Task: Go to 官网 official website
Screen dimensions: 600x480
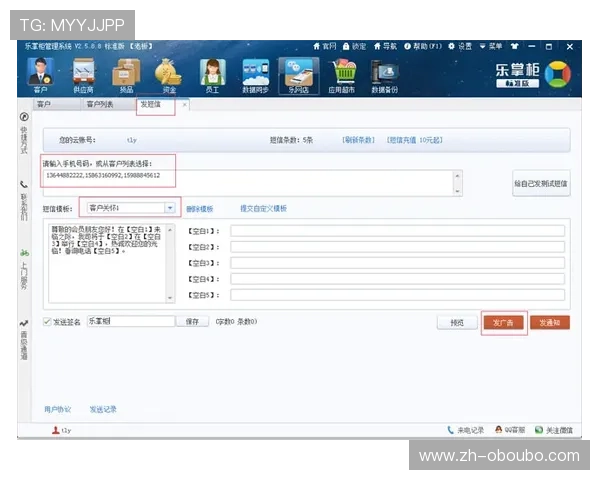Action: pos(324,46)
